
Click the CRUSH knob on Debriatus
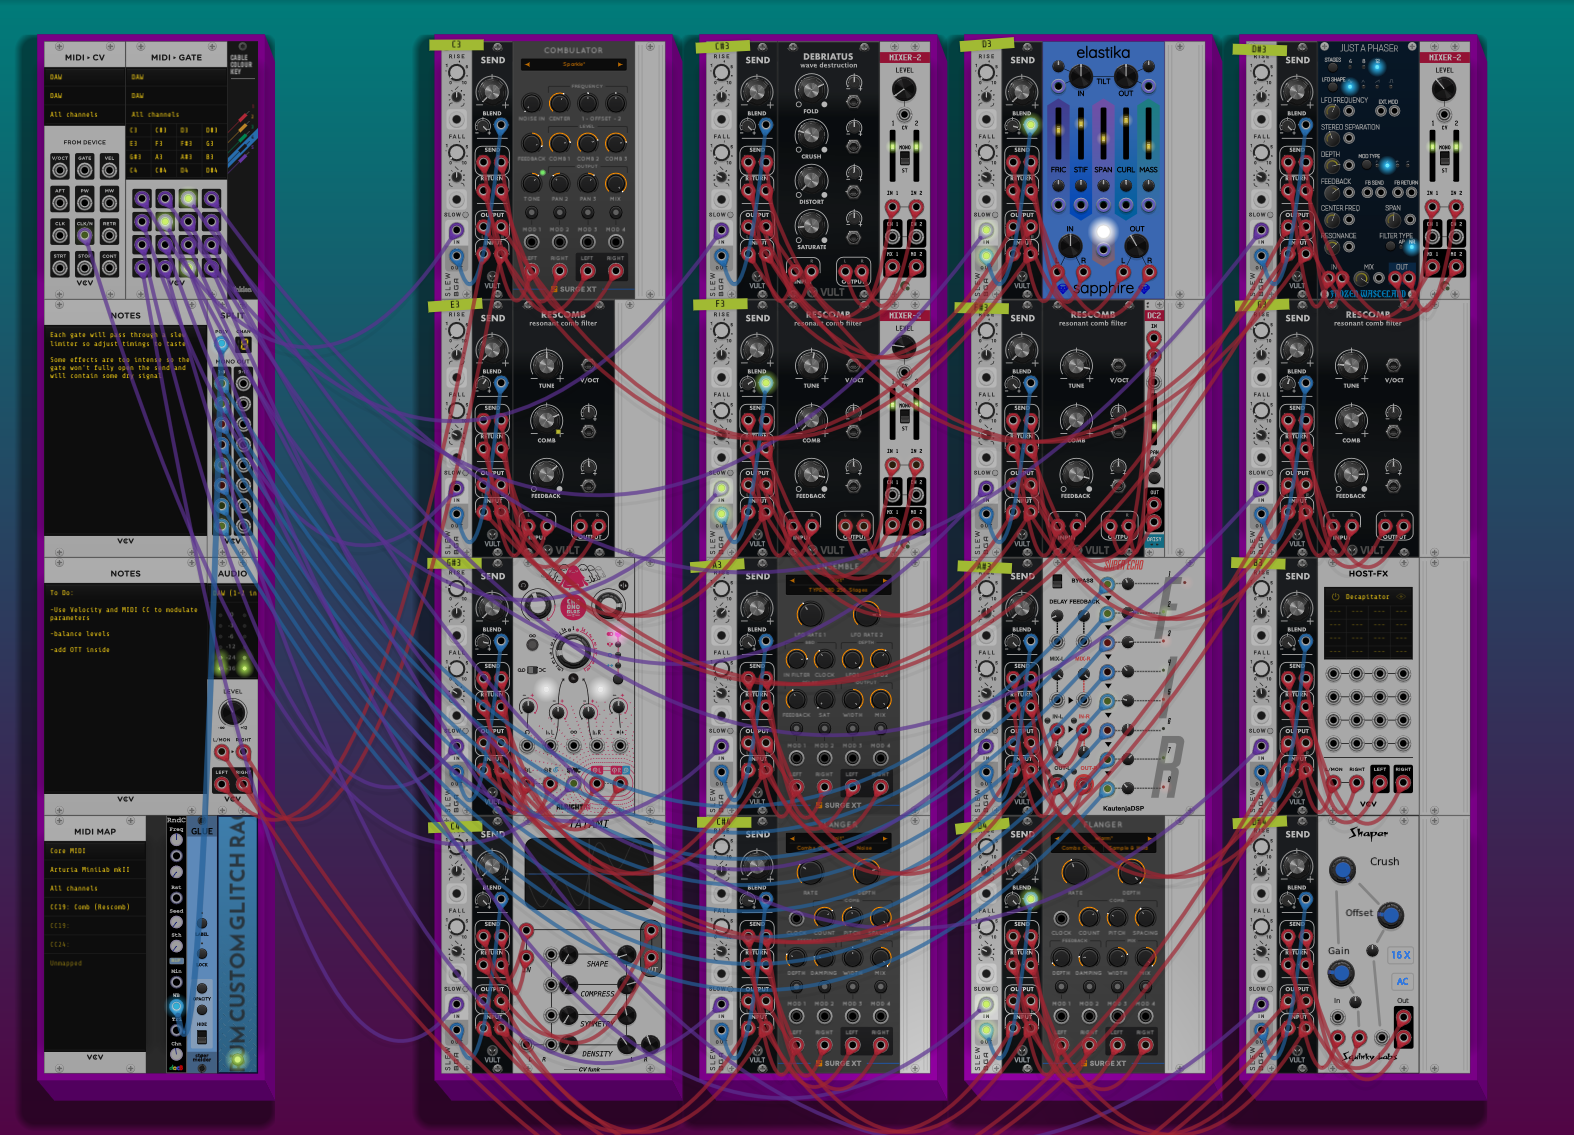pos(811,134)
